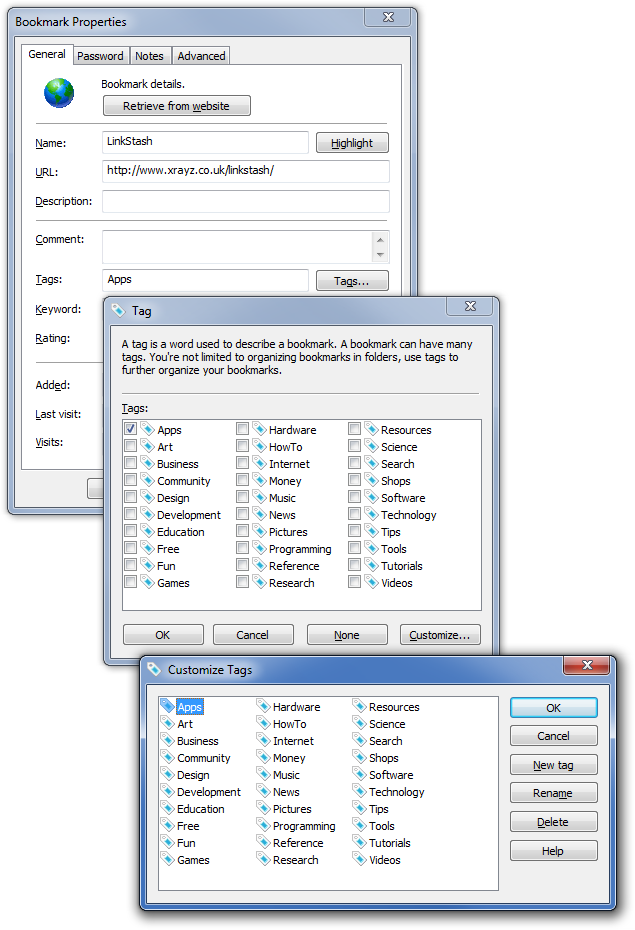Click the New tag button
The width and height of the screenshot is (635, 930).
click(x=553, y=765)
